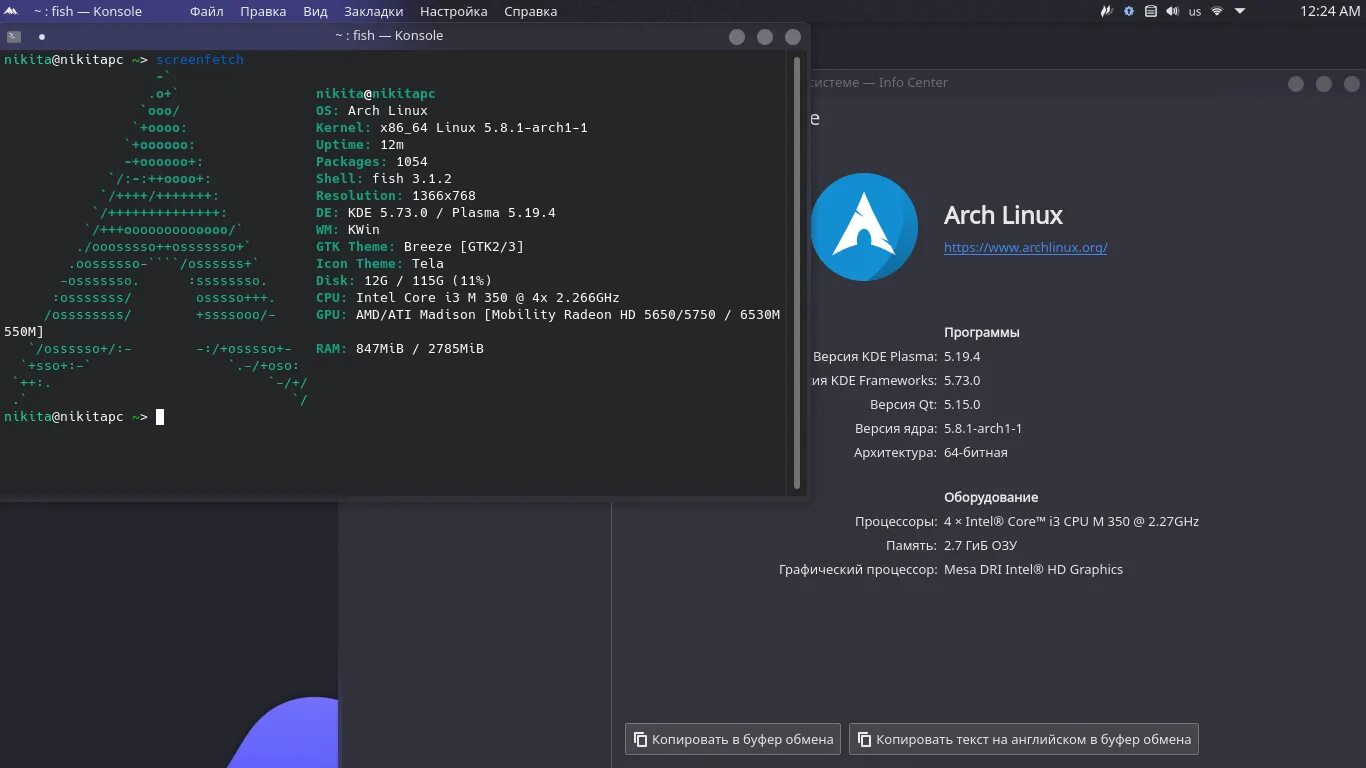Click the Konsole terminal icon in the window titlebar
The height and width of the screenshot is (768, 1366).
(14, 36)
